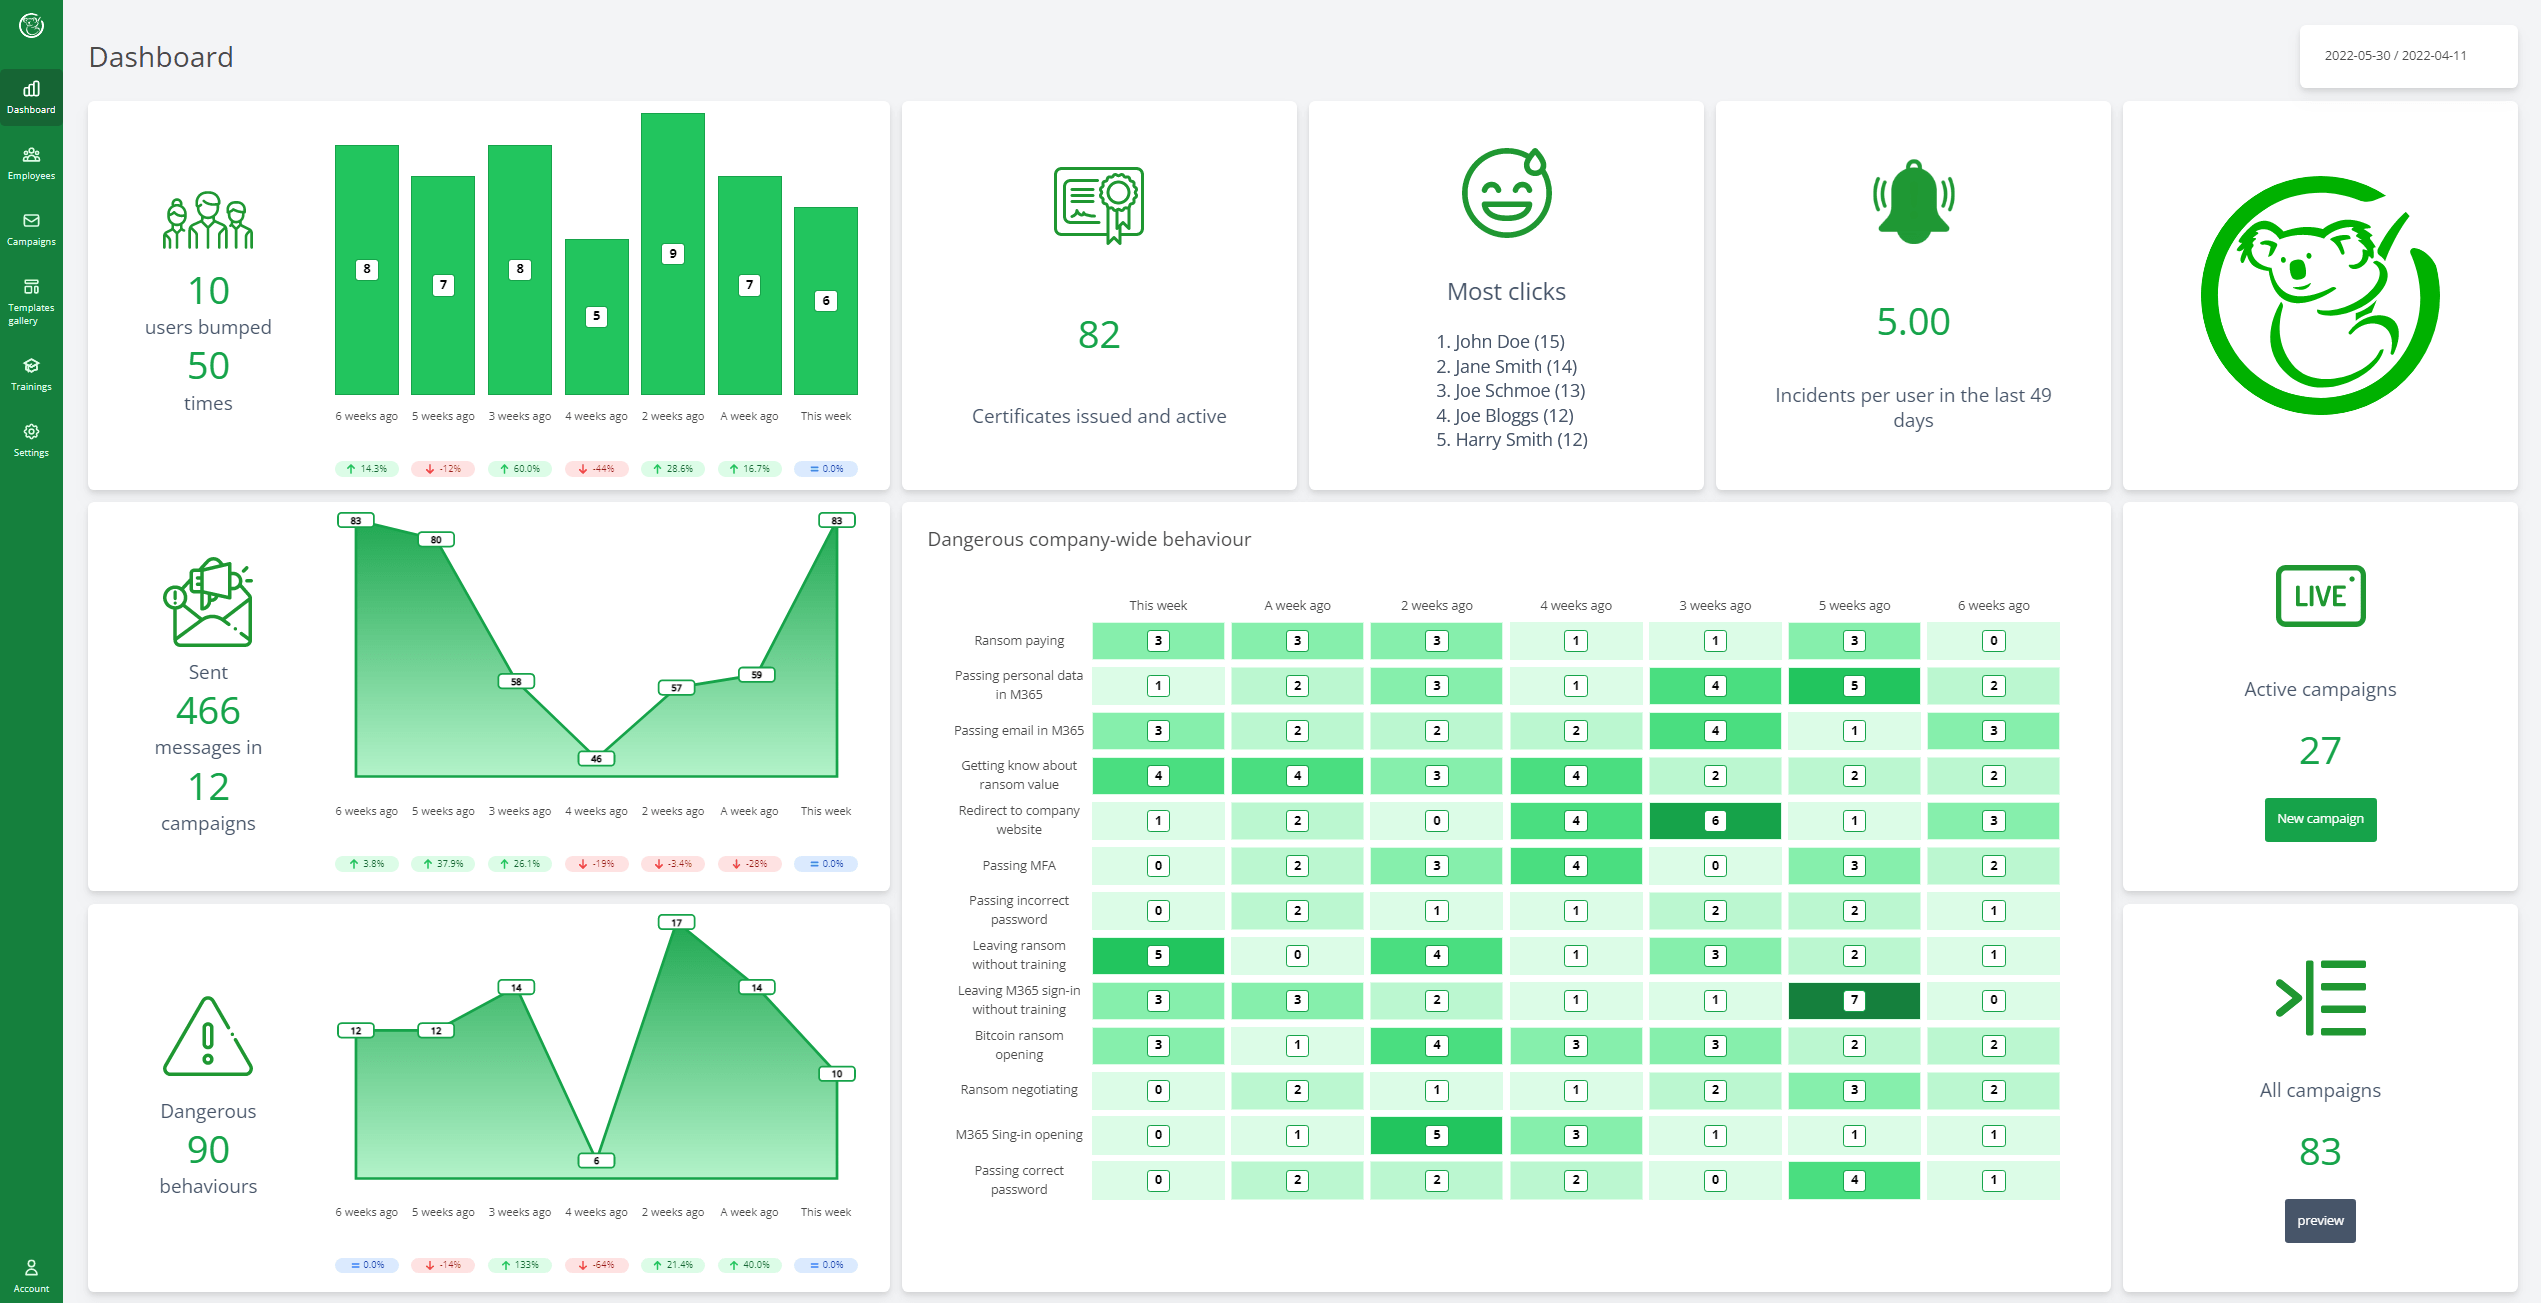Screen dimensions: 2541x1303
Task: Select the Dashboard menu item
Action: pyautogui.click(x=31, y=97)
